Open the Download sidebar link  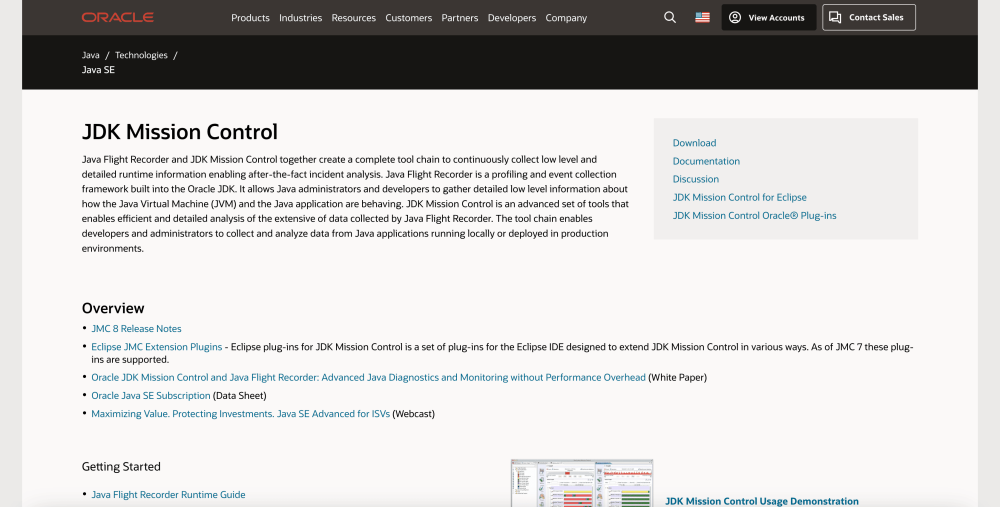pos(694,143)
